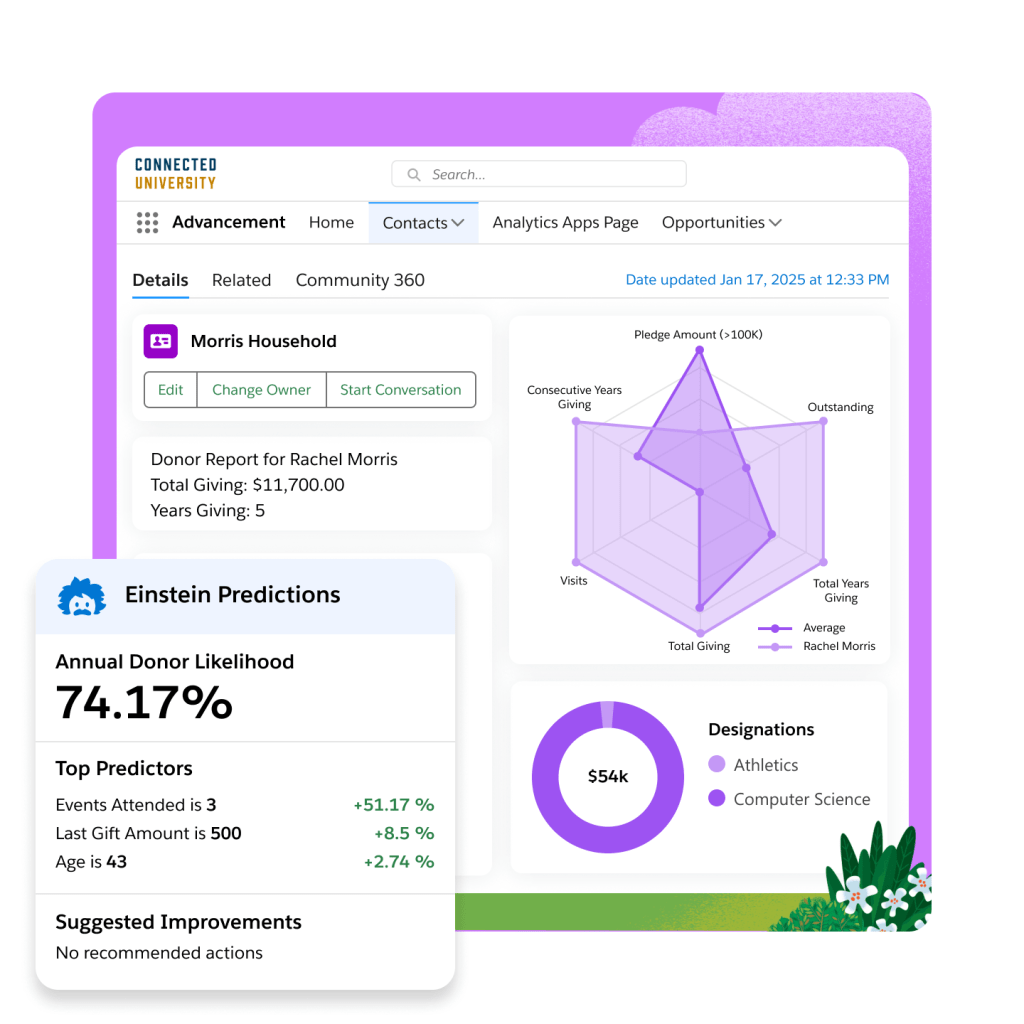Click the Computer Science legend color swatch

[x=716, y=798]
